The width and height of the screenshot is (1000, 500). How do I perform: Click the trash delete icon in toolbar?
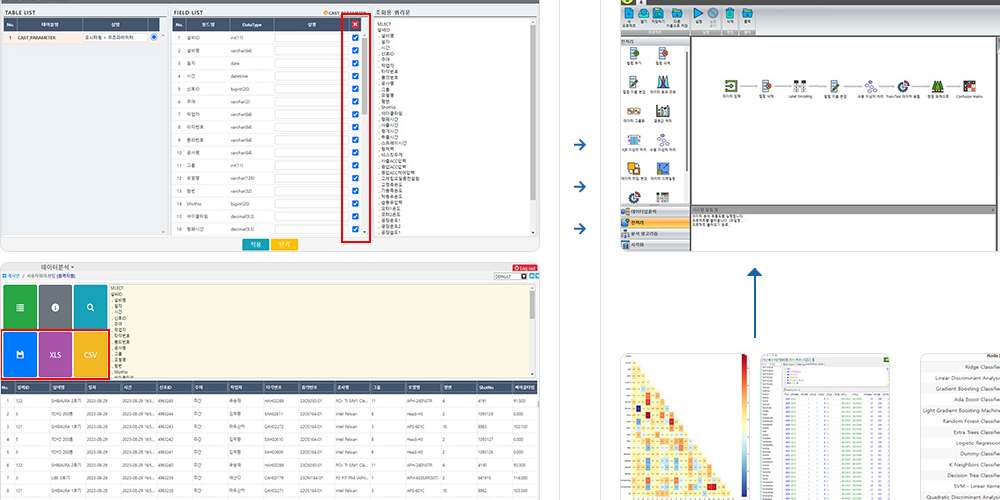click(730, 15)
